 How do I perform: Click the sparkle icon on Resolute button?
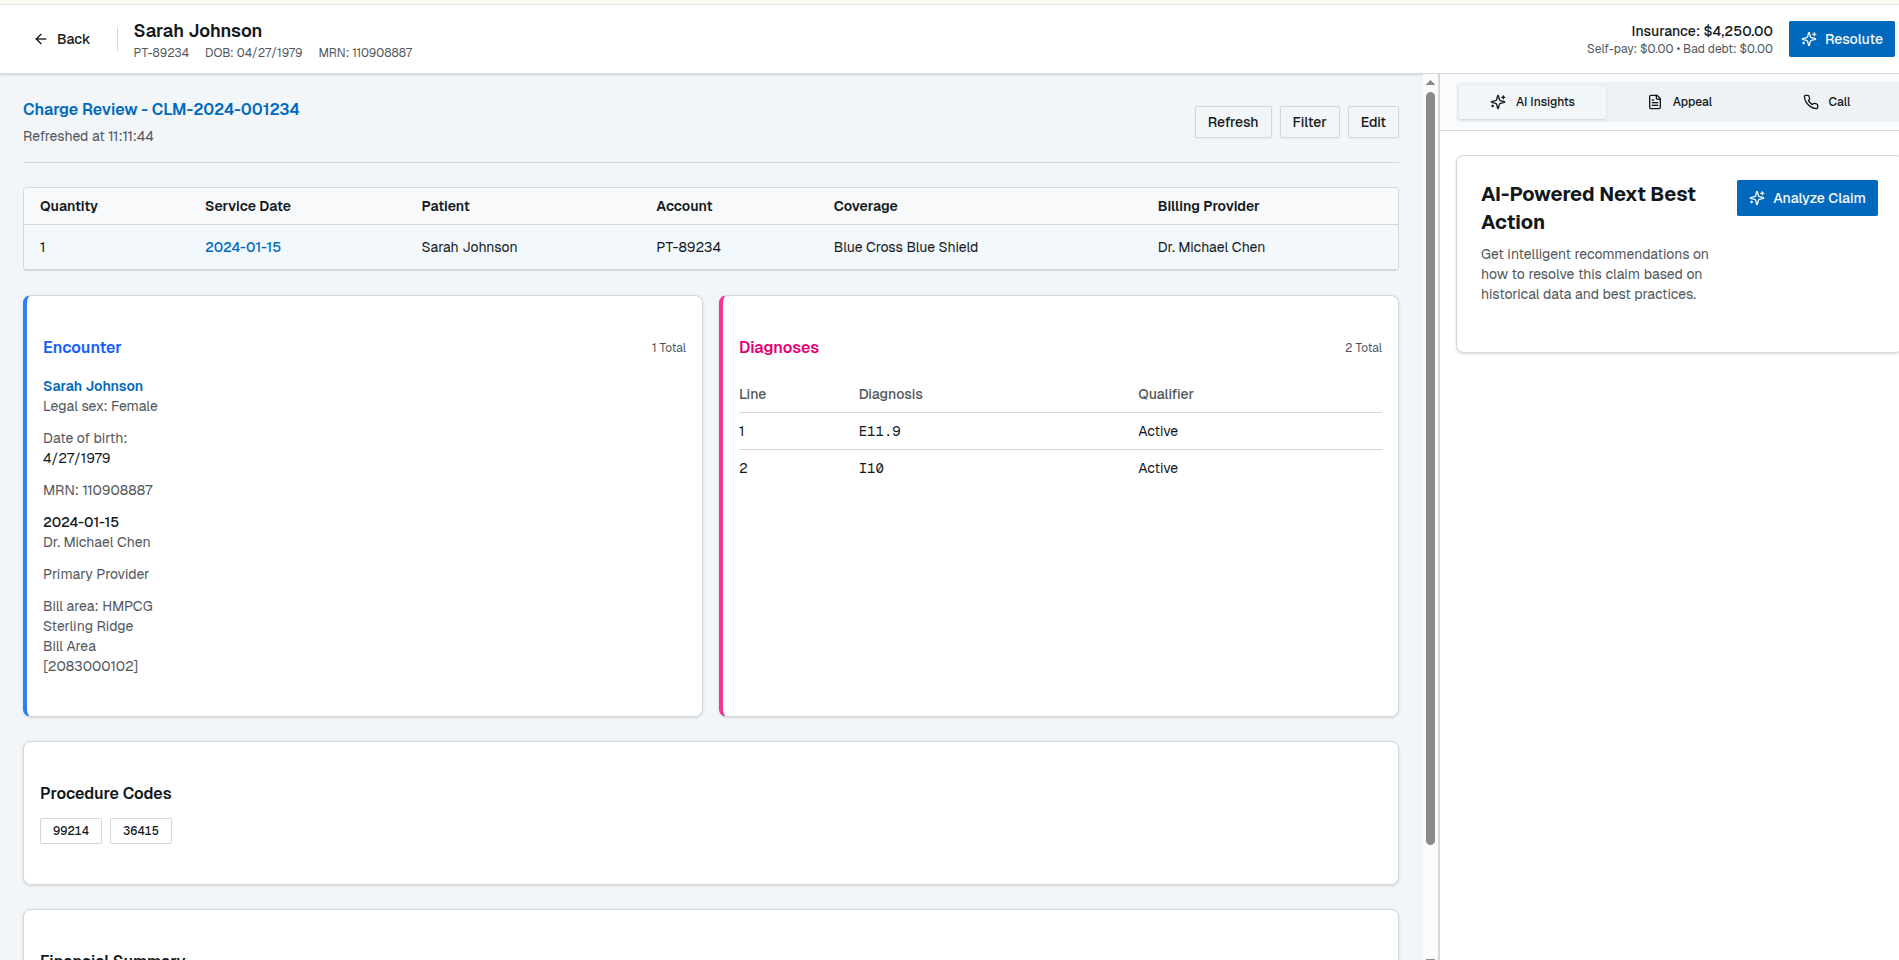1809,39
